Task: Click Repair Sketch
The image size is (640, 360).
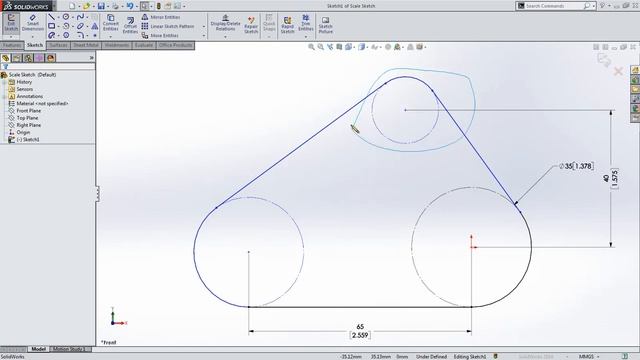Action: point(251,25)
